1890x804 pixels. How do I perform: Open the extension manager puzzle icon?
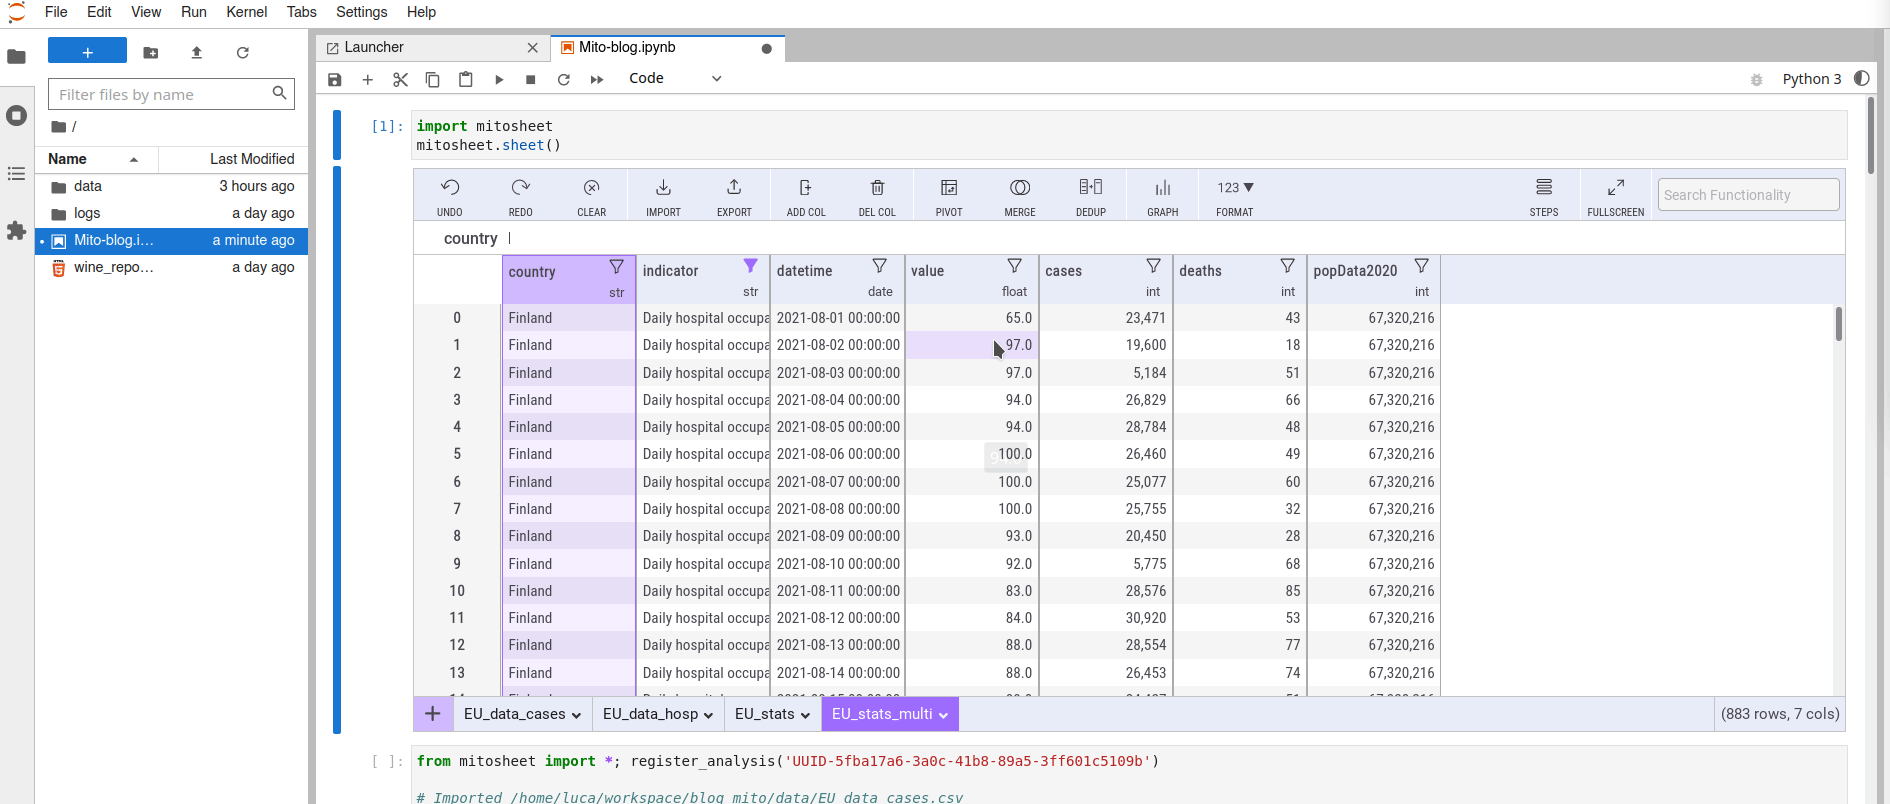17,231
